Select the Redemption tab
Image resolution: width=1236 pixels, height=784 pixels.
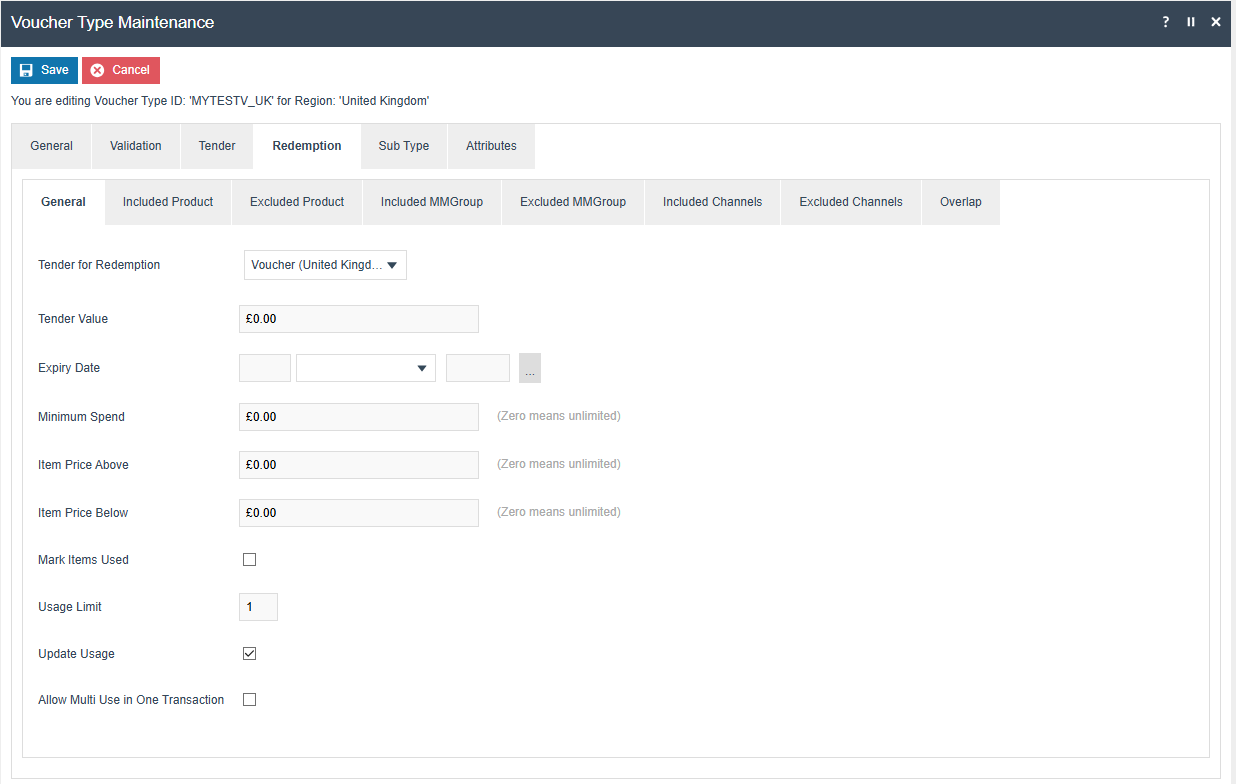(307, 146)
